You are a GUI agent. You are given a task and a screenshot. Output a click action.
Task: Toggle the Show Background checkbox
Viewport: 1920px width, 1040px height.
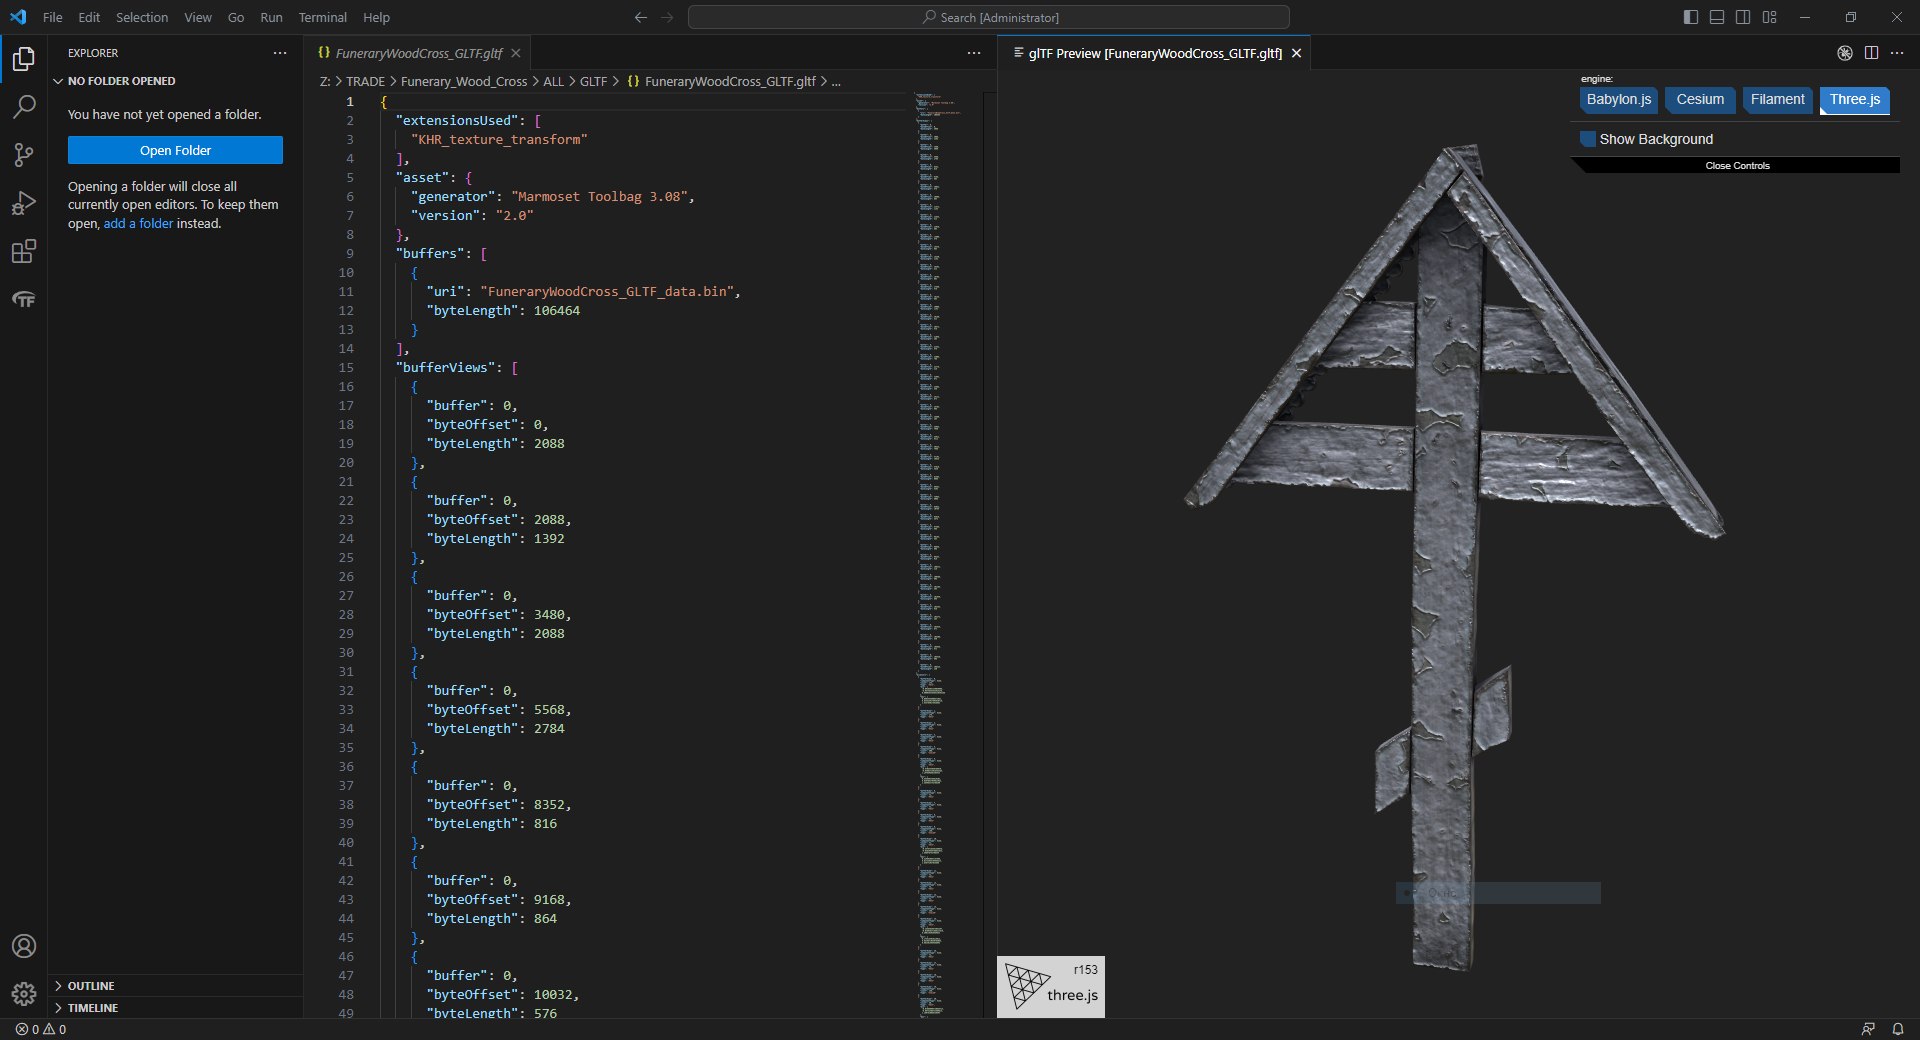point(1588,139)
